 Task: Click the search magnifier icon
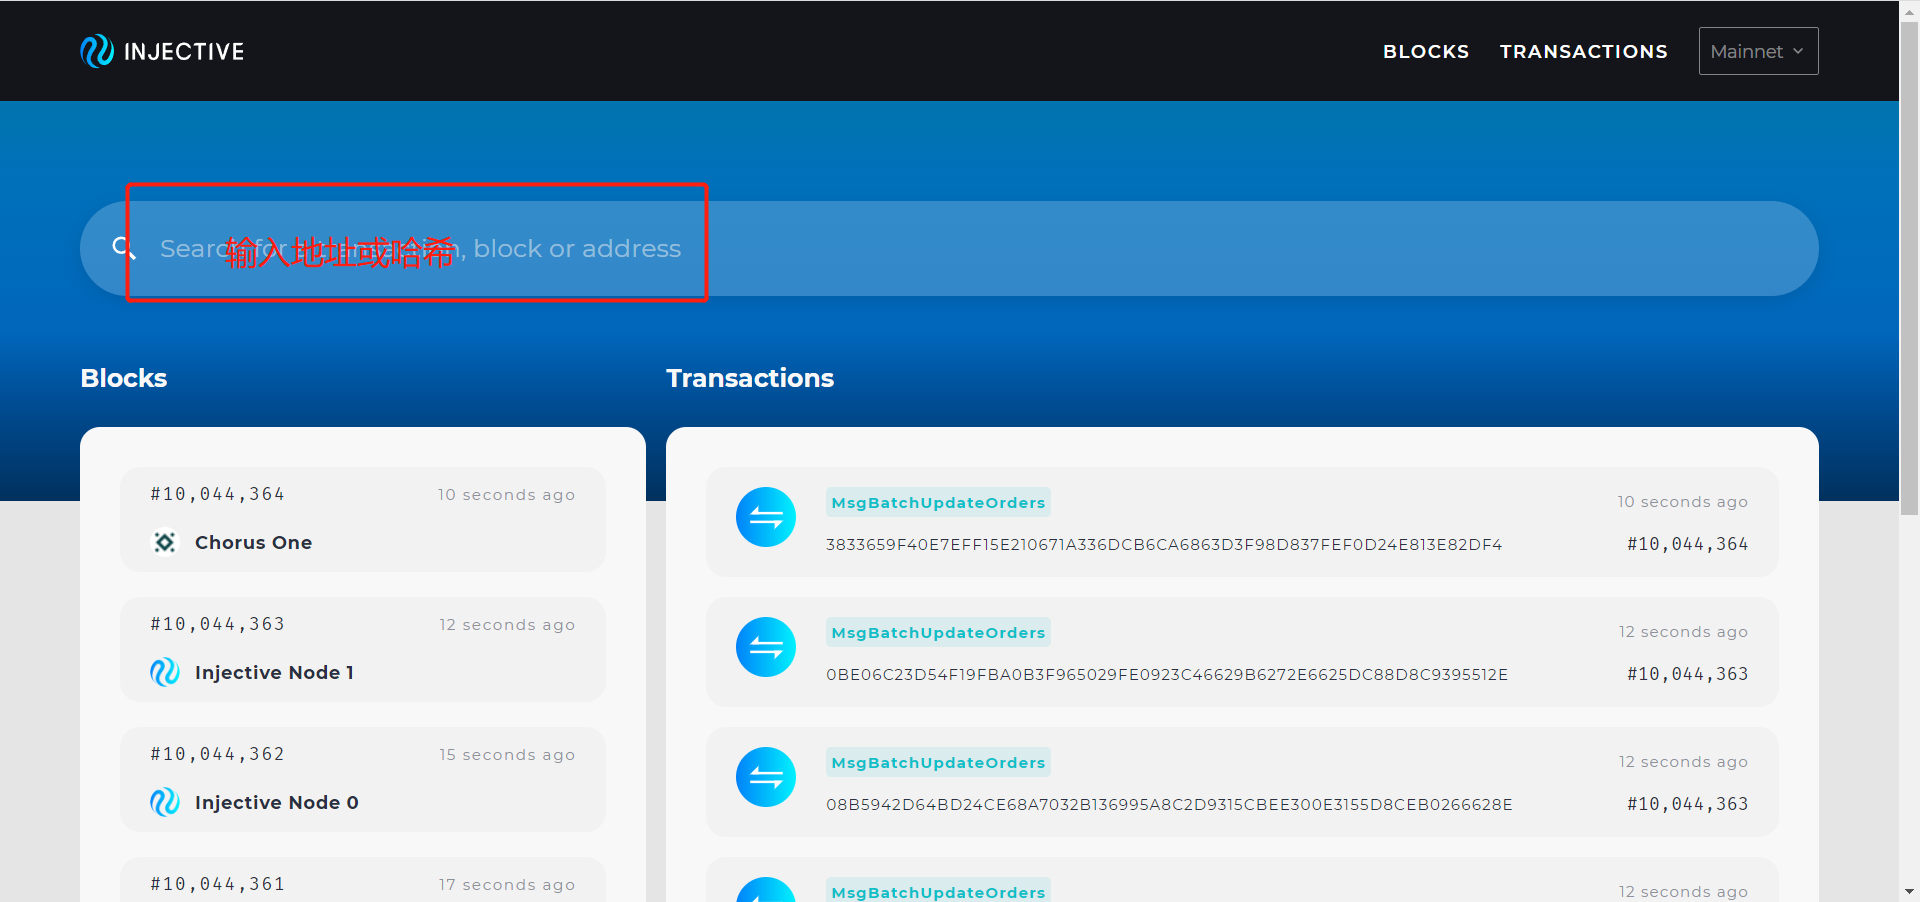click(123, 248)
